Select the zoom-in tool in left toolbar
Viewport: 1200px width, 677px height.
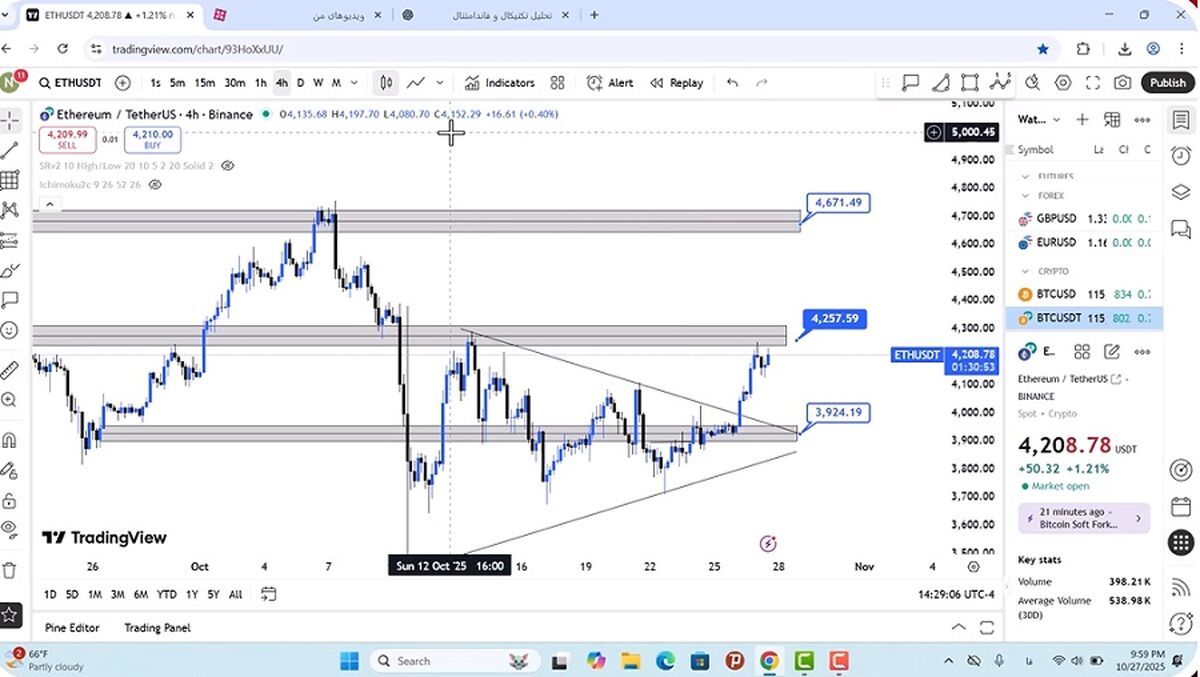click(10, 400)
